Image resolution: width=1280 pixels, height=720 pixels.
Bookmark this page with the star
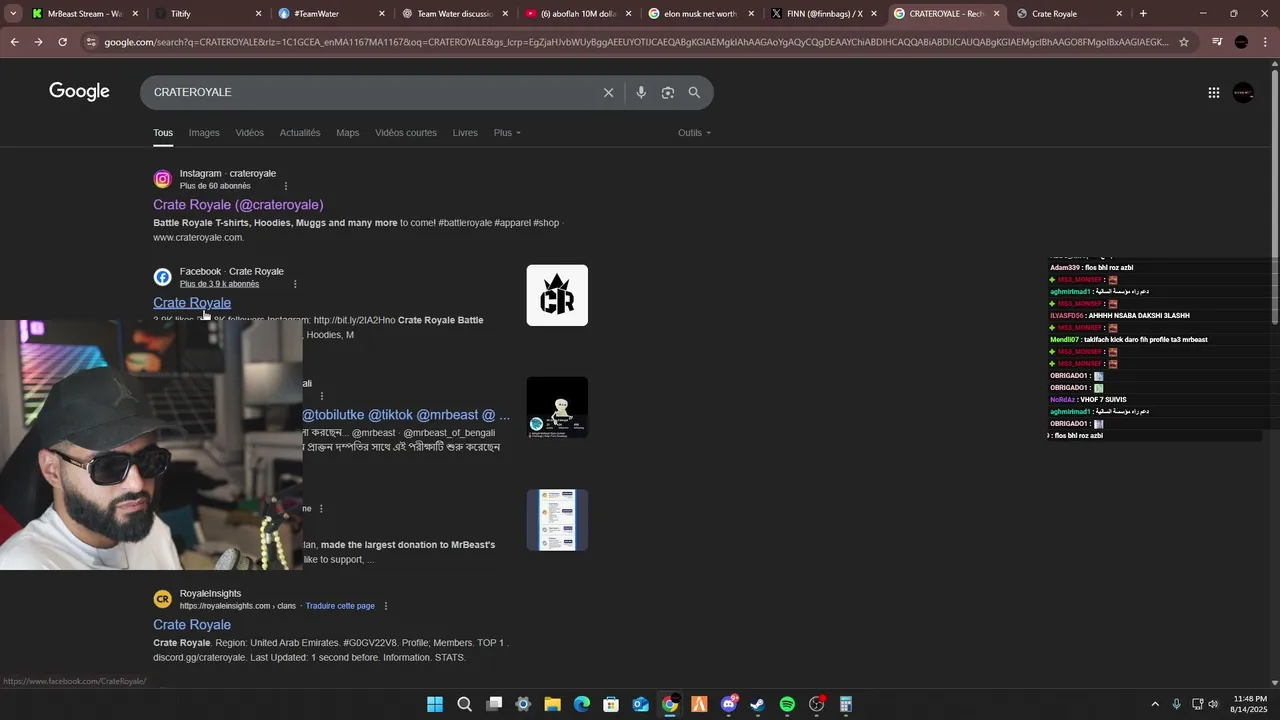(1184, 42)
